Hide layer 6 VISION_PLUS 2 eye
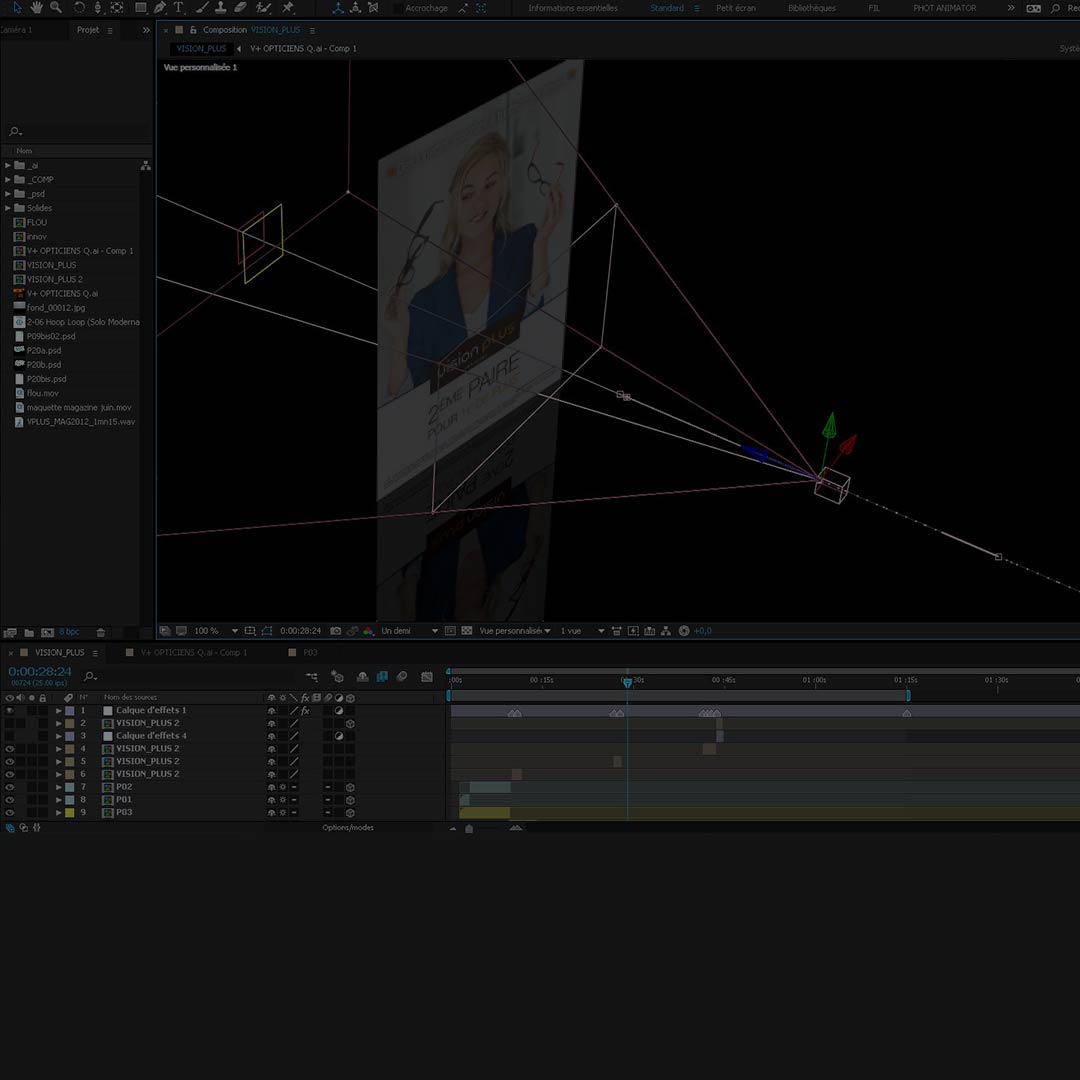1080x1080 pixels. (x=10, y=774)
